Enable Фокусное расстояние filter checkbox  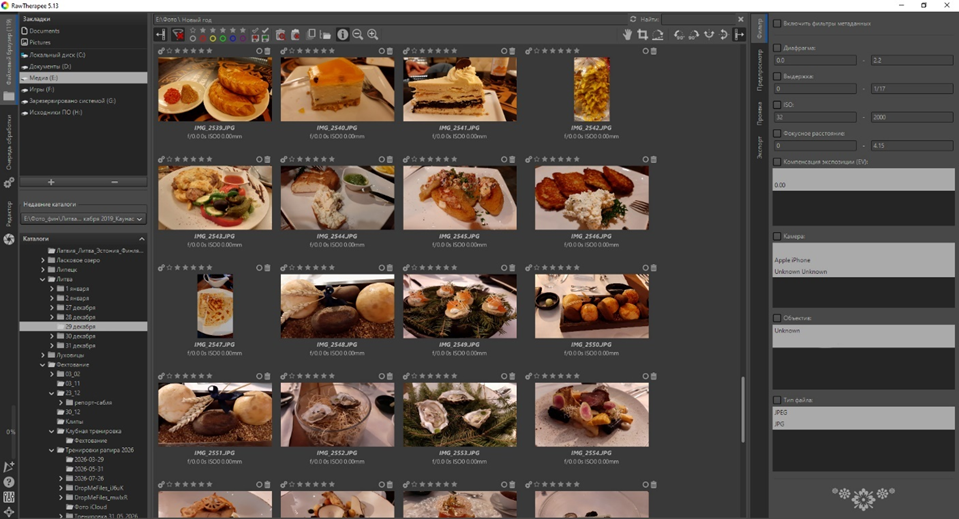[777, 133]
